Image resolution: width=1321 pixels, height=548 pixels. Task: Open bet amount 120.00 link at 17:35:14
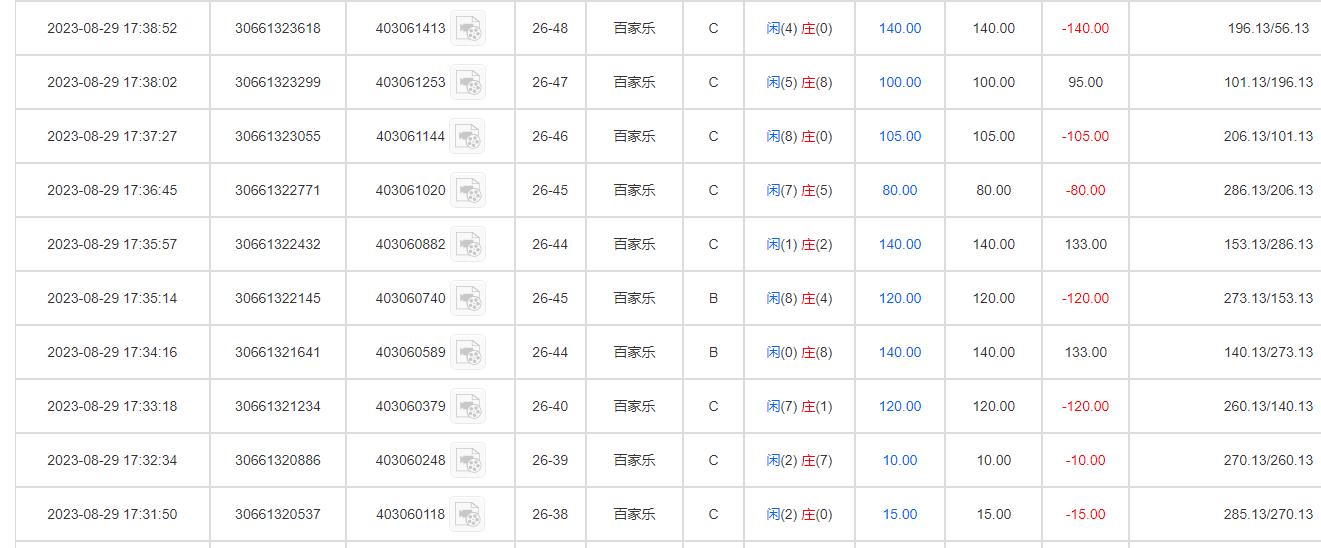click(x=900, y=299)
